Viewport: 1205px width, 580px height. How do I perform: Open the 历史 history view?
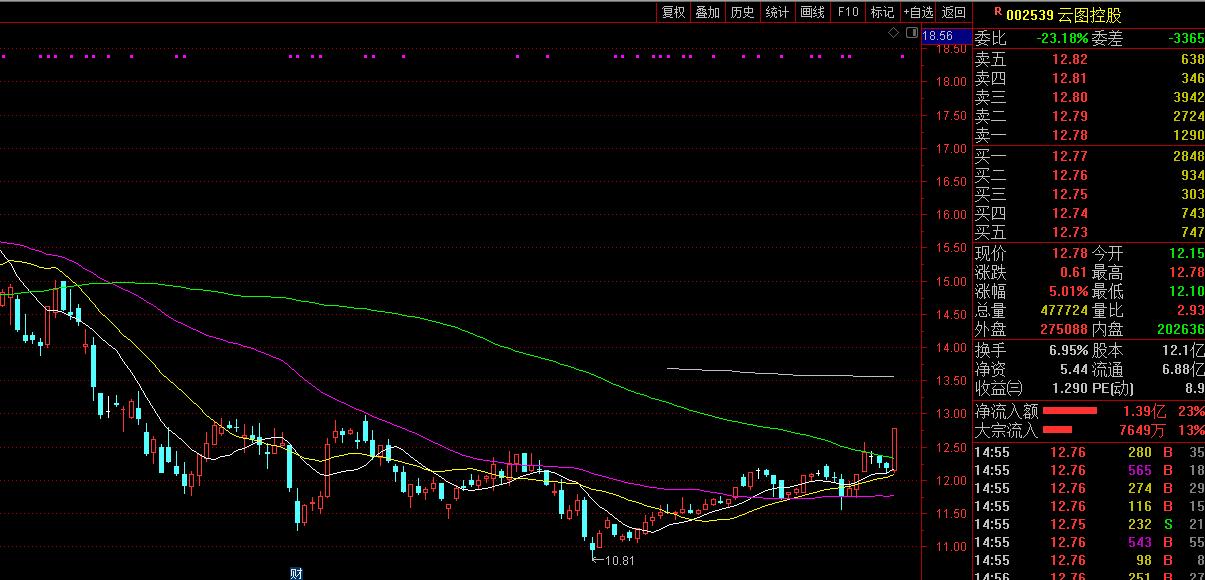coord(742,12)
